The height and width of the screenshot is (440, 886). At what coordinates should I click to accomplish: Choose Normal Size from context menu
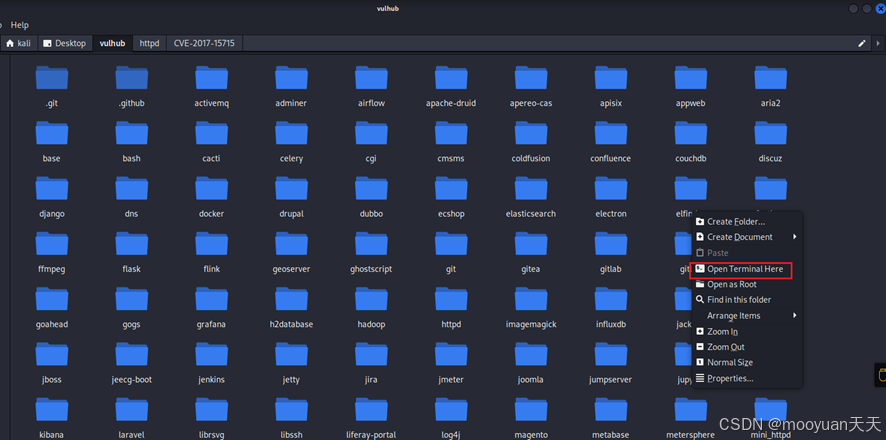pyautogui.click(x=746, y=363)
